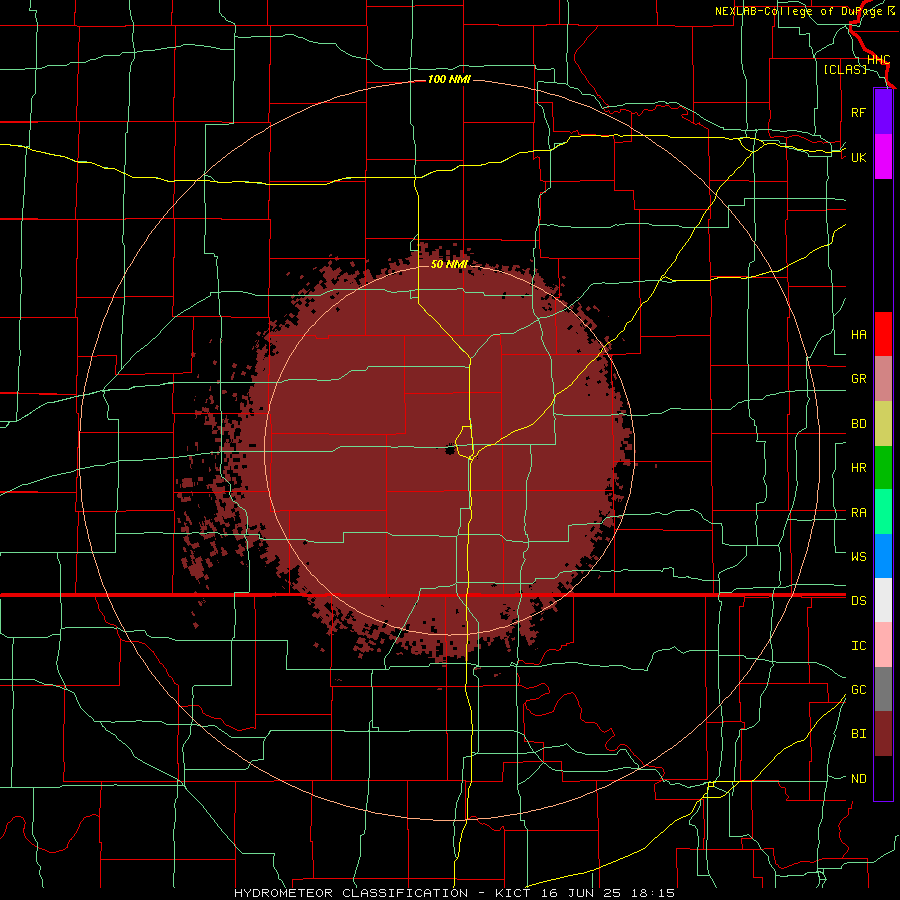Click the HA red legend color block
This screenshot has height=900, width=900.
pos(883,334)
